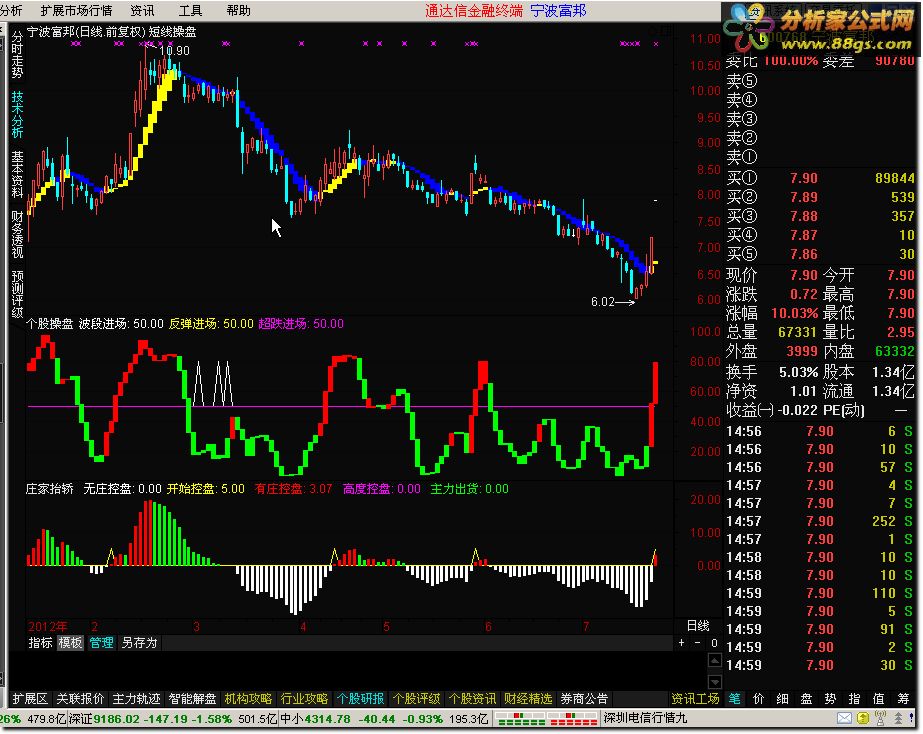Open the 基本资料 side tab

point(17,174)
